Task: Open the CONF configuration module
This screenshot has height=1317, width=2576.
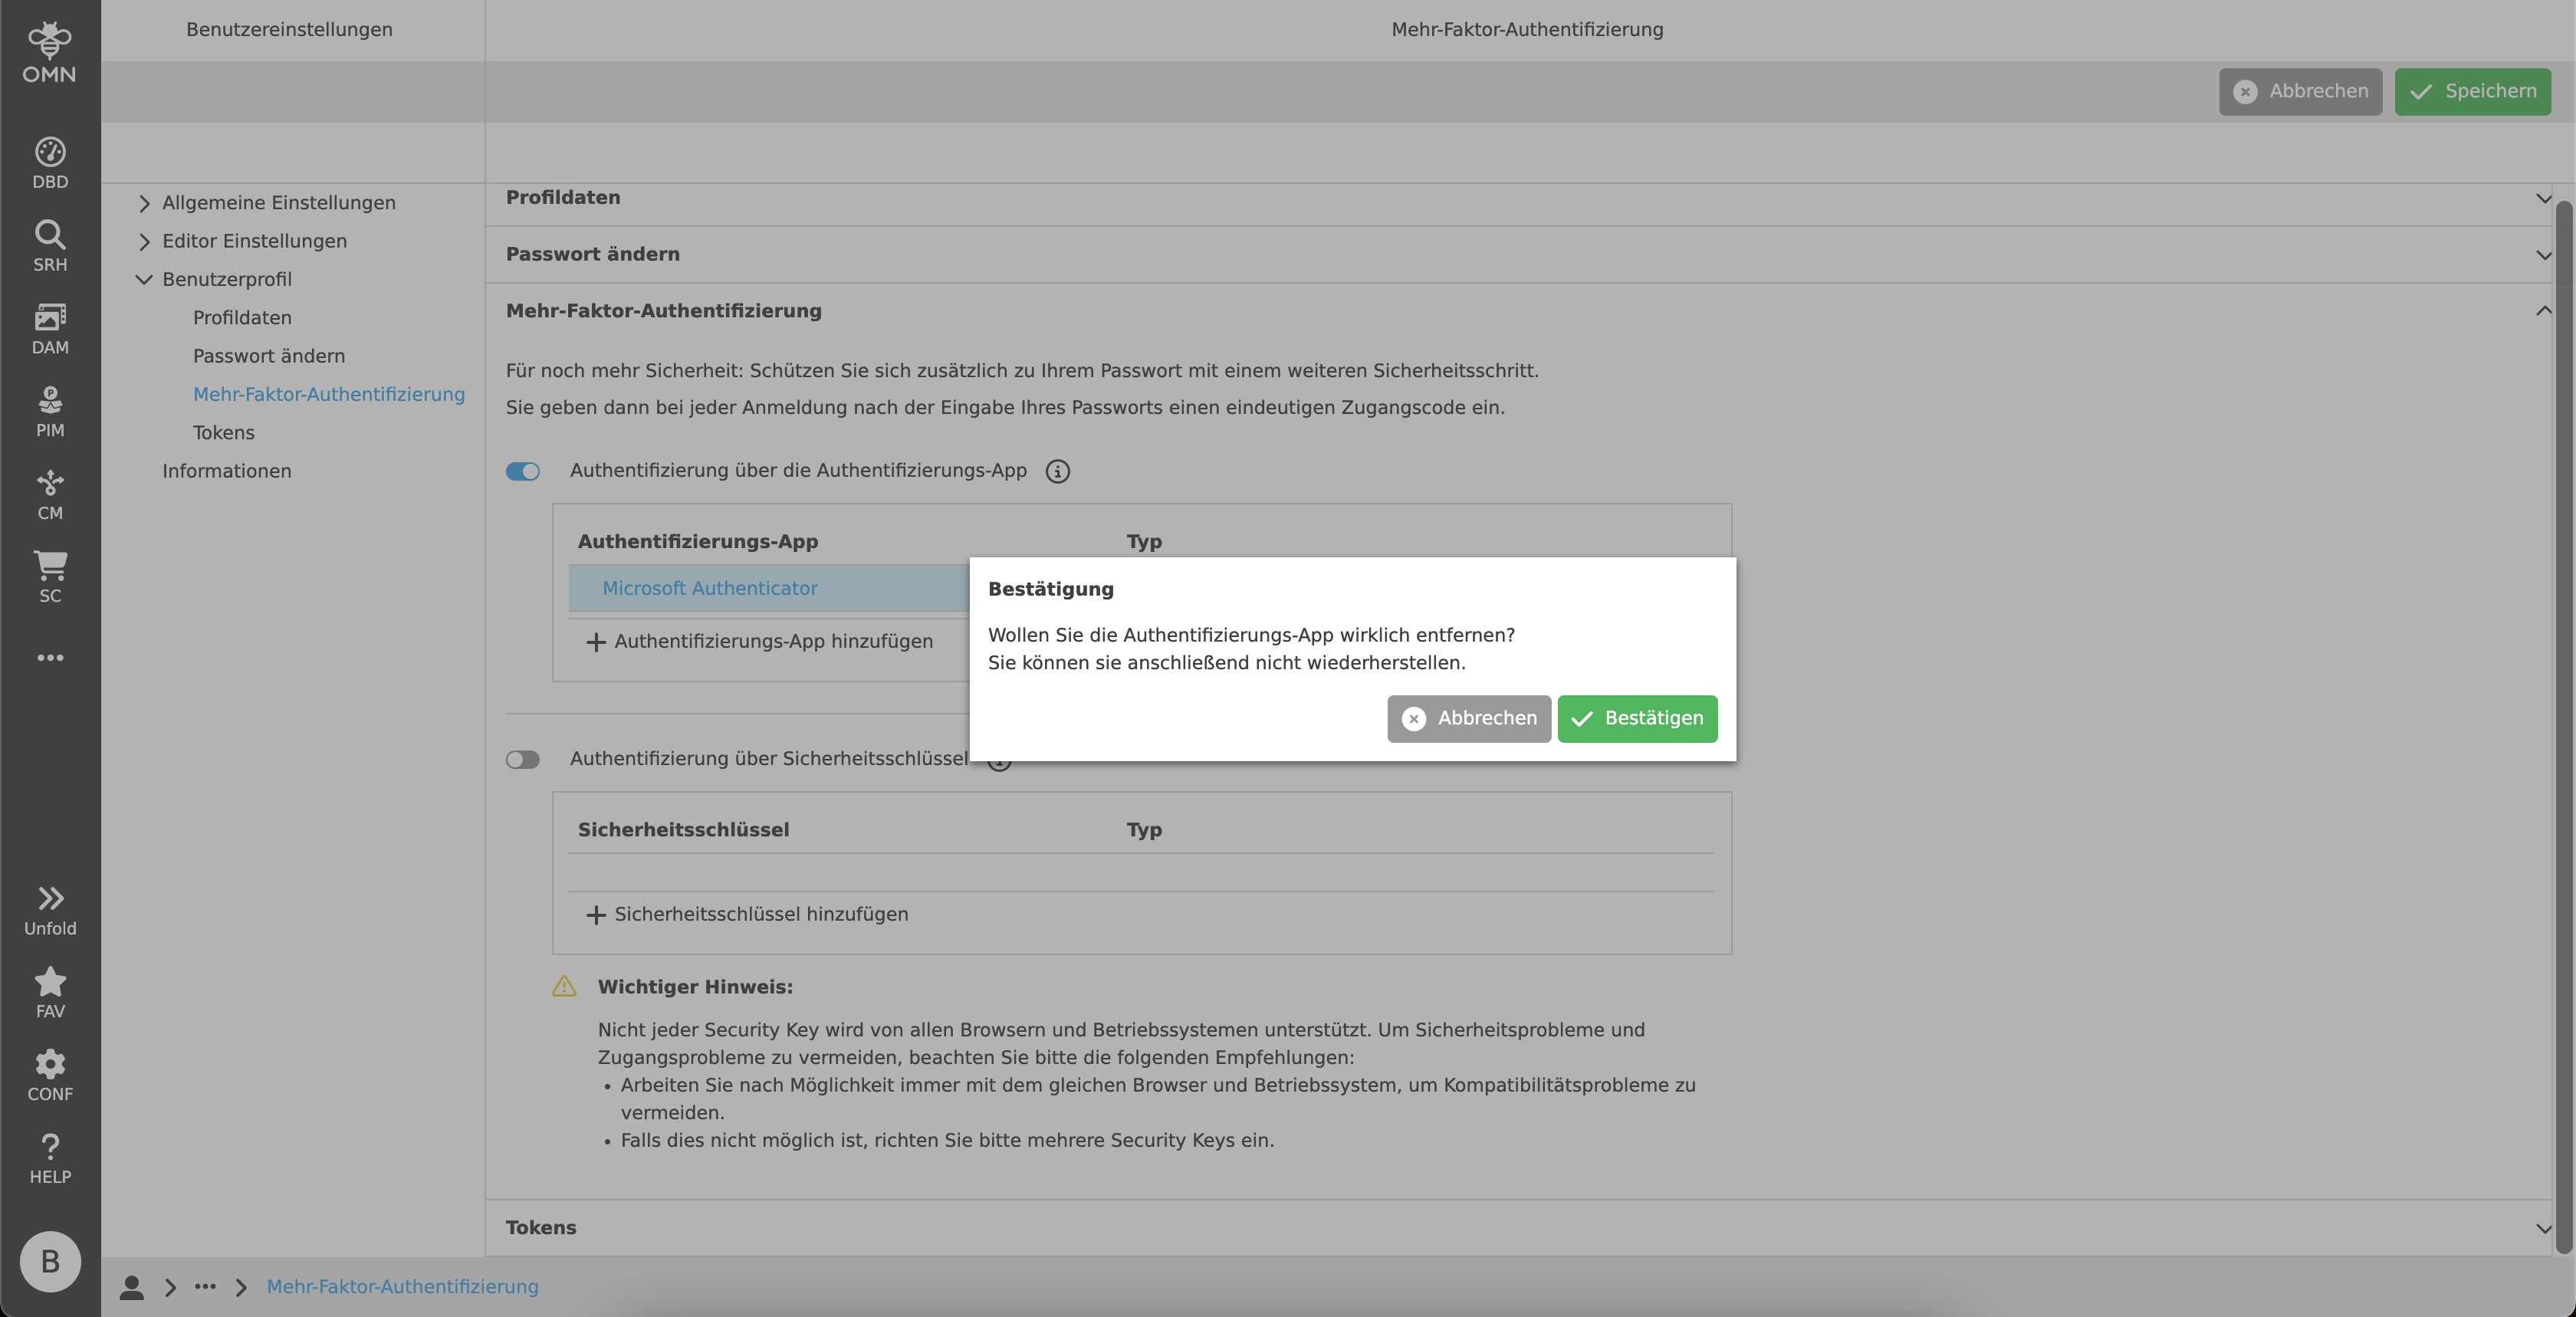Action: pos(49,1073)
